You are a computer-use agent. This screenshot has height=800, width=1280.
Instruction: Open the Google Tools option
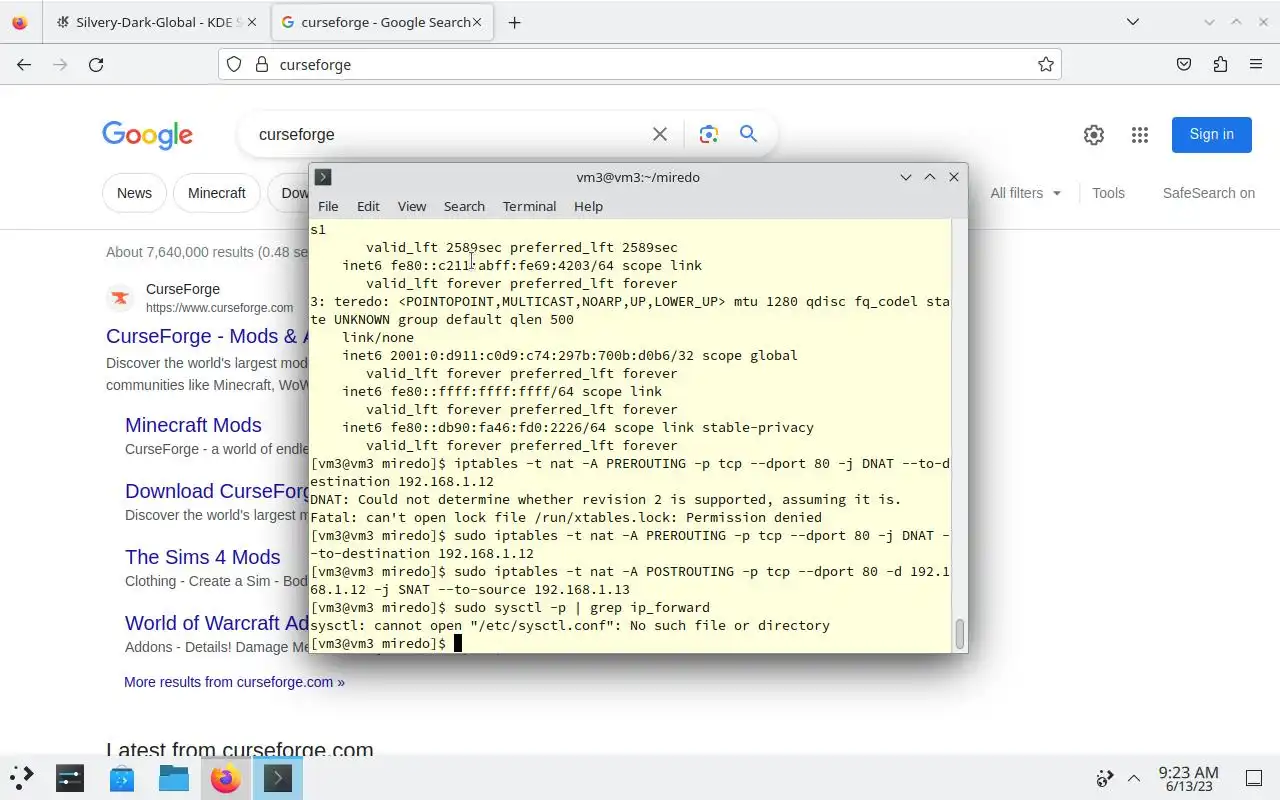coord(1108,193)
